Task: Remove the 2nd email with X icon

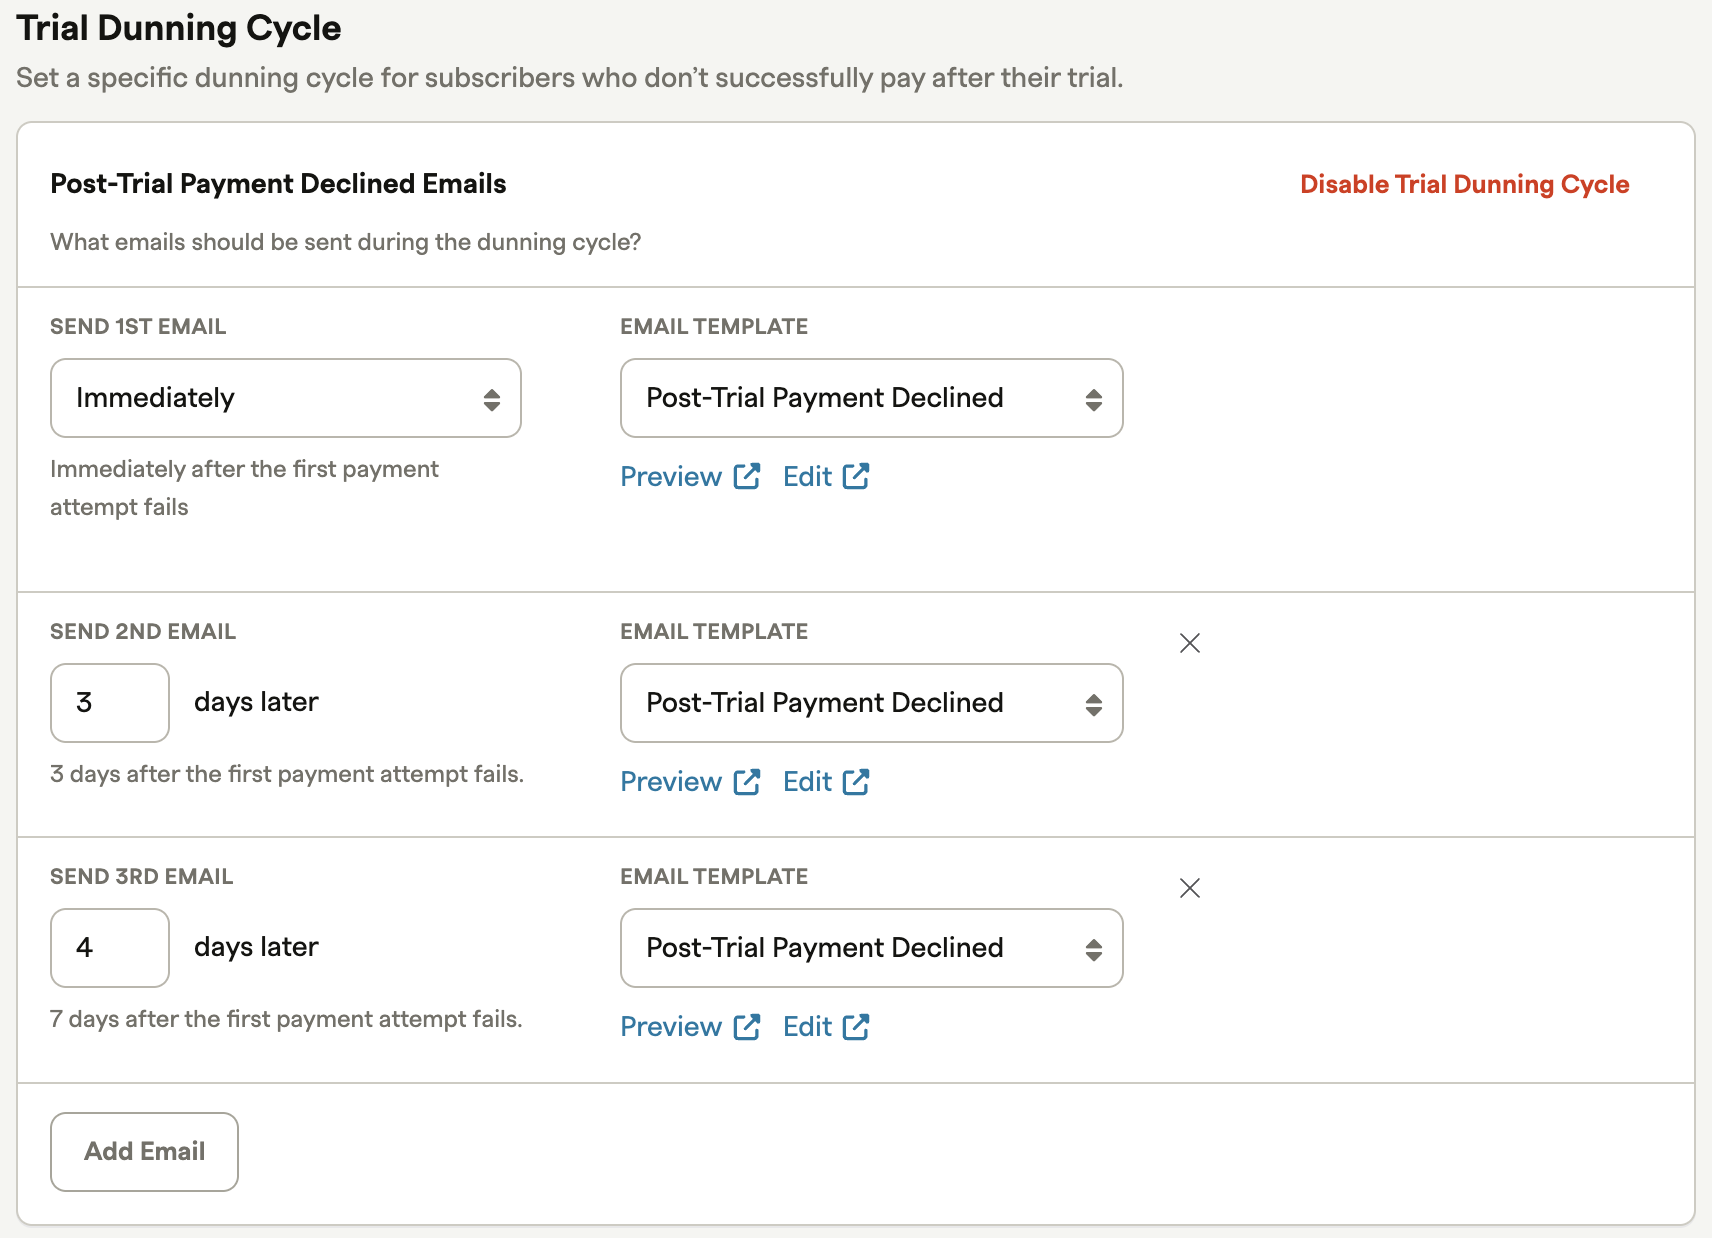Action: click(1190, 643)
